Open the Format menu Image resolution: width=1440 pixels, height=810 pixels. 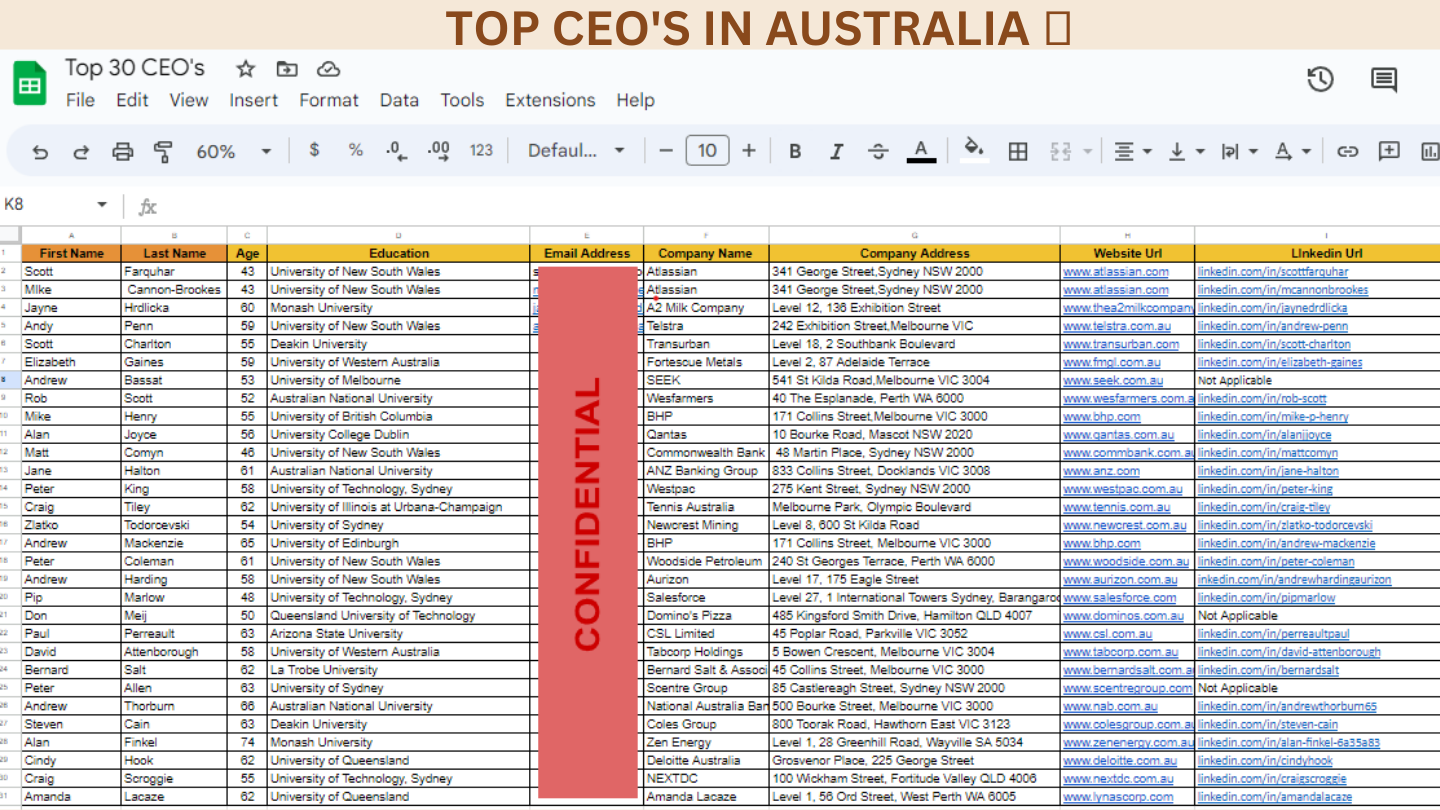pos(329,100)
